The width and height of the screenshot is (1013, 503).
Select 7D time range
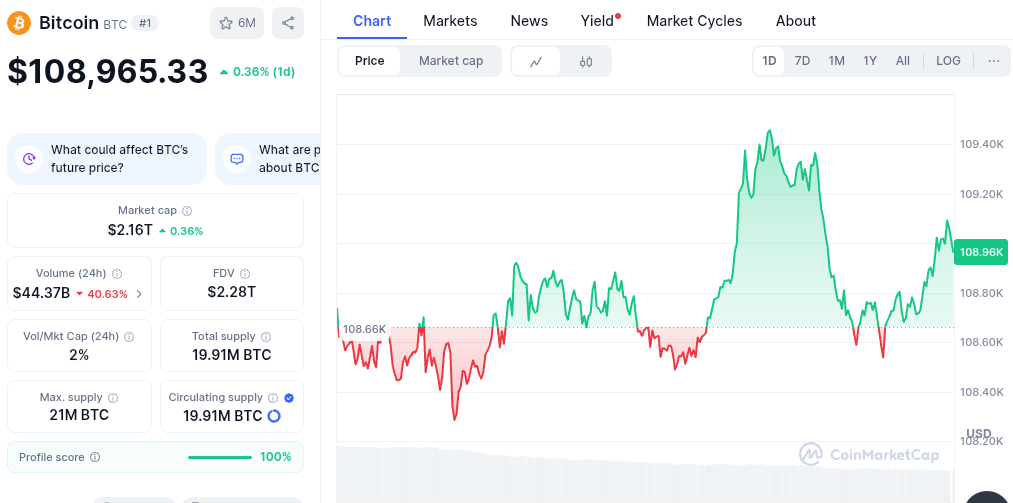[802, 61]
